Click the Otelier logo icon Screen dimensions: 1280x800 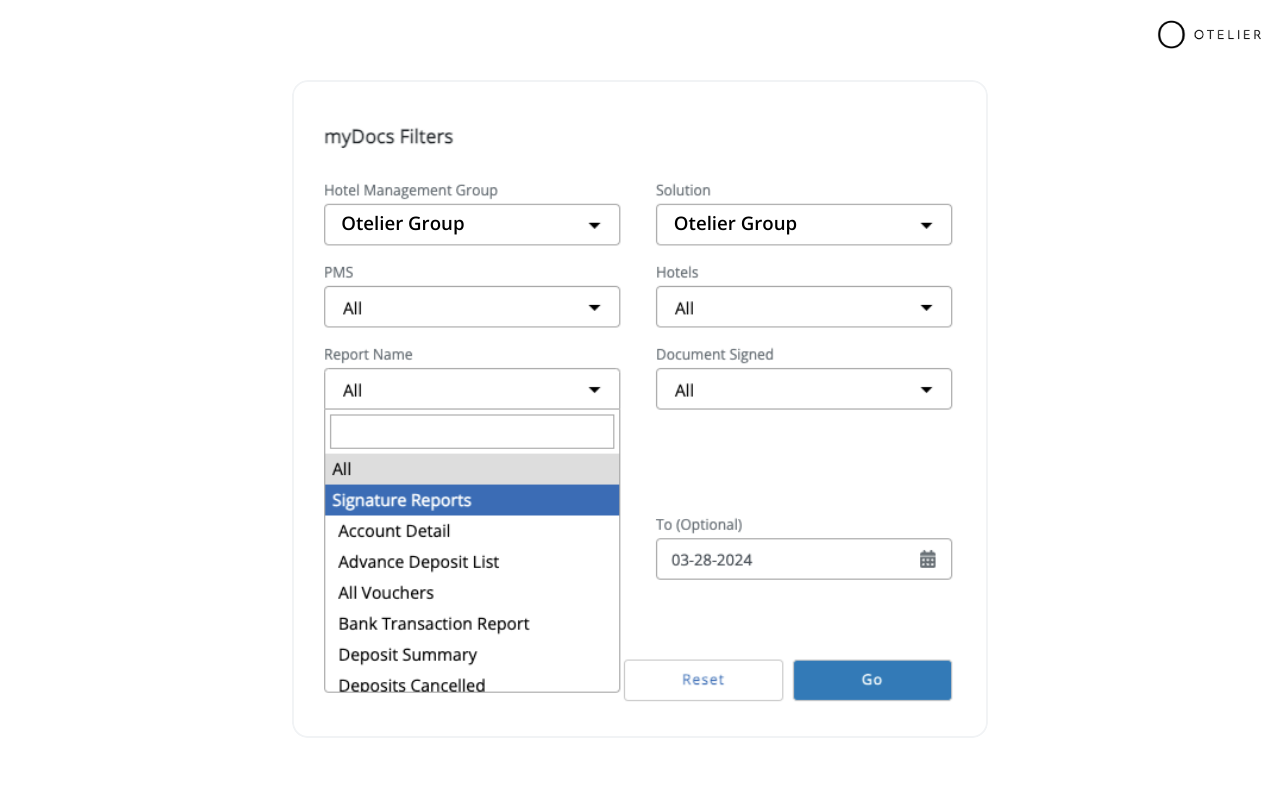[x=1171, y=35]
